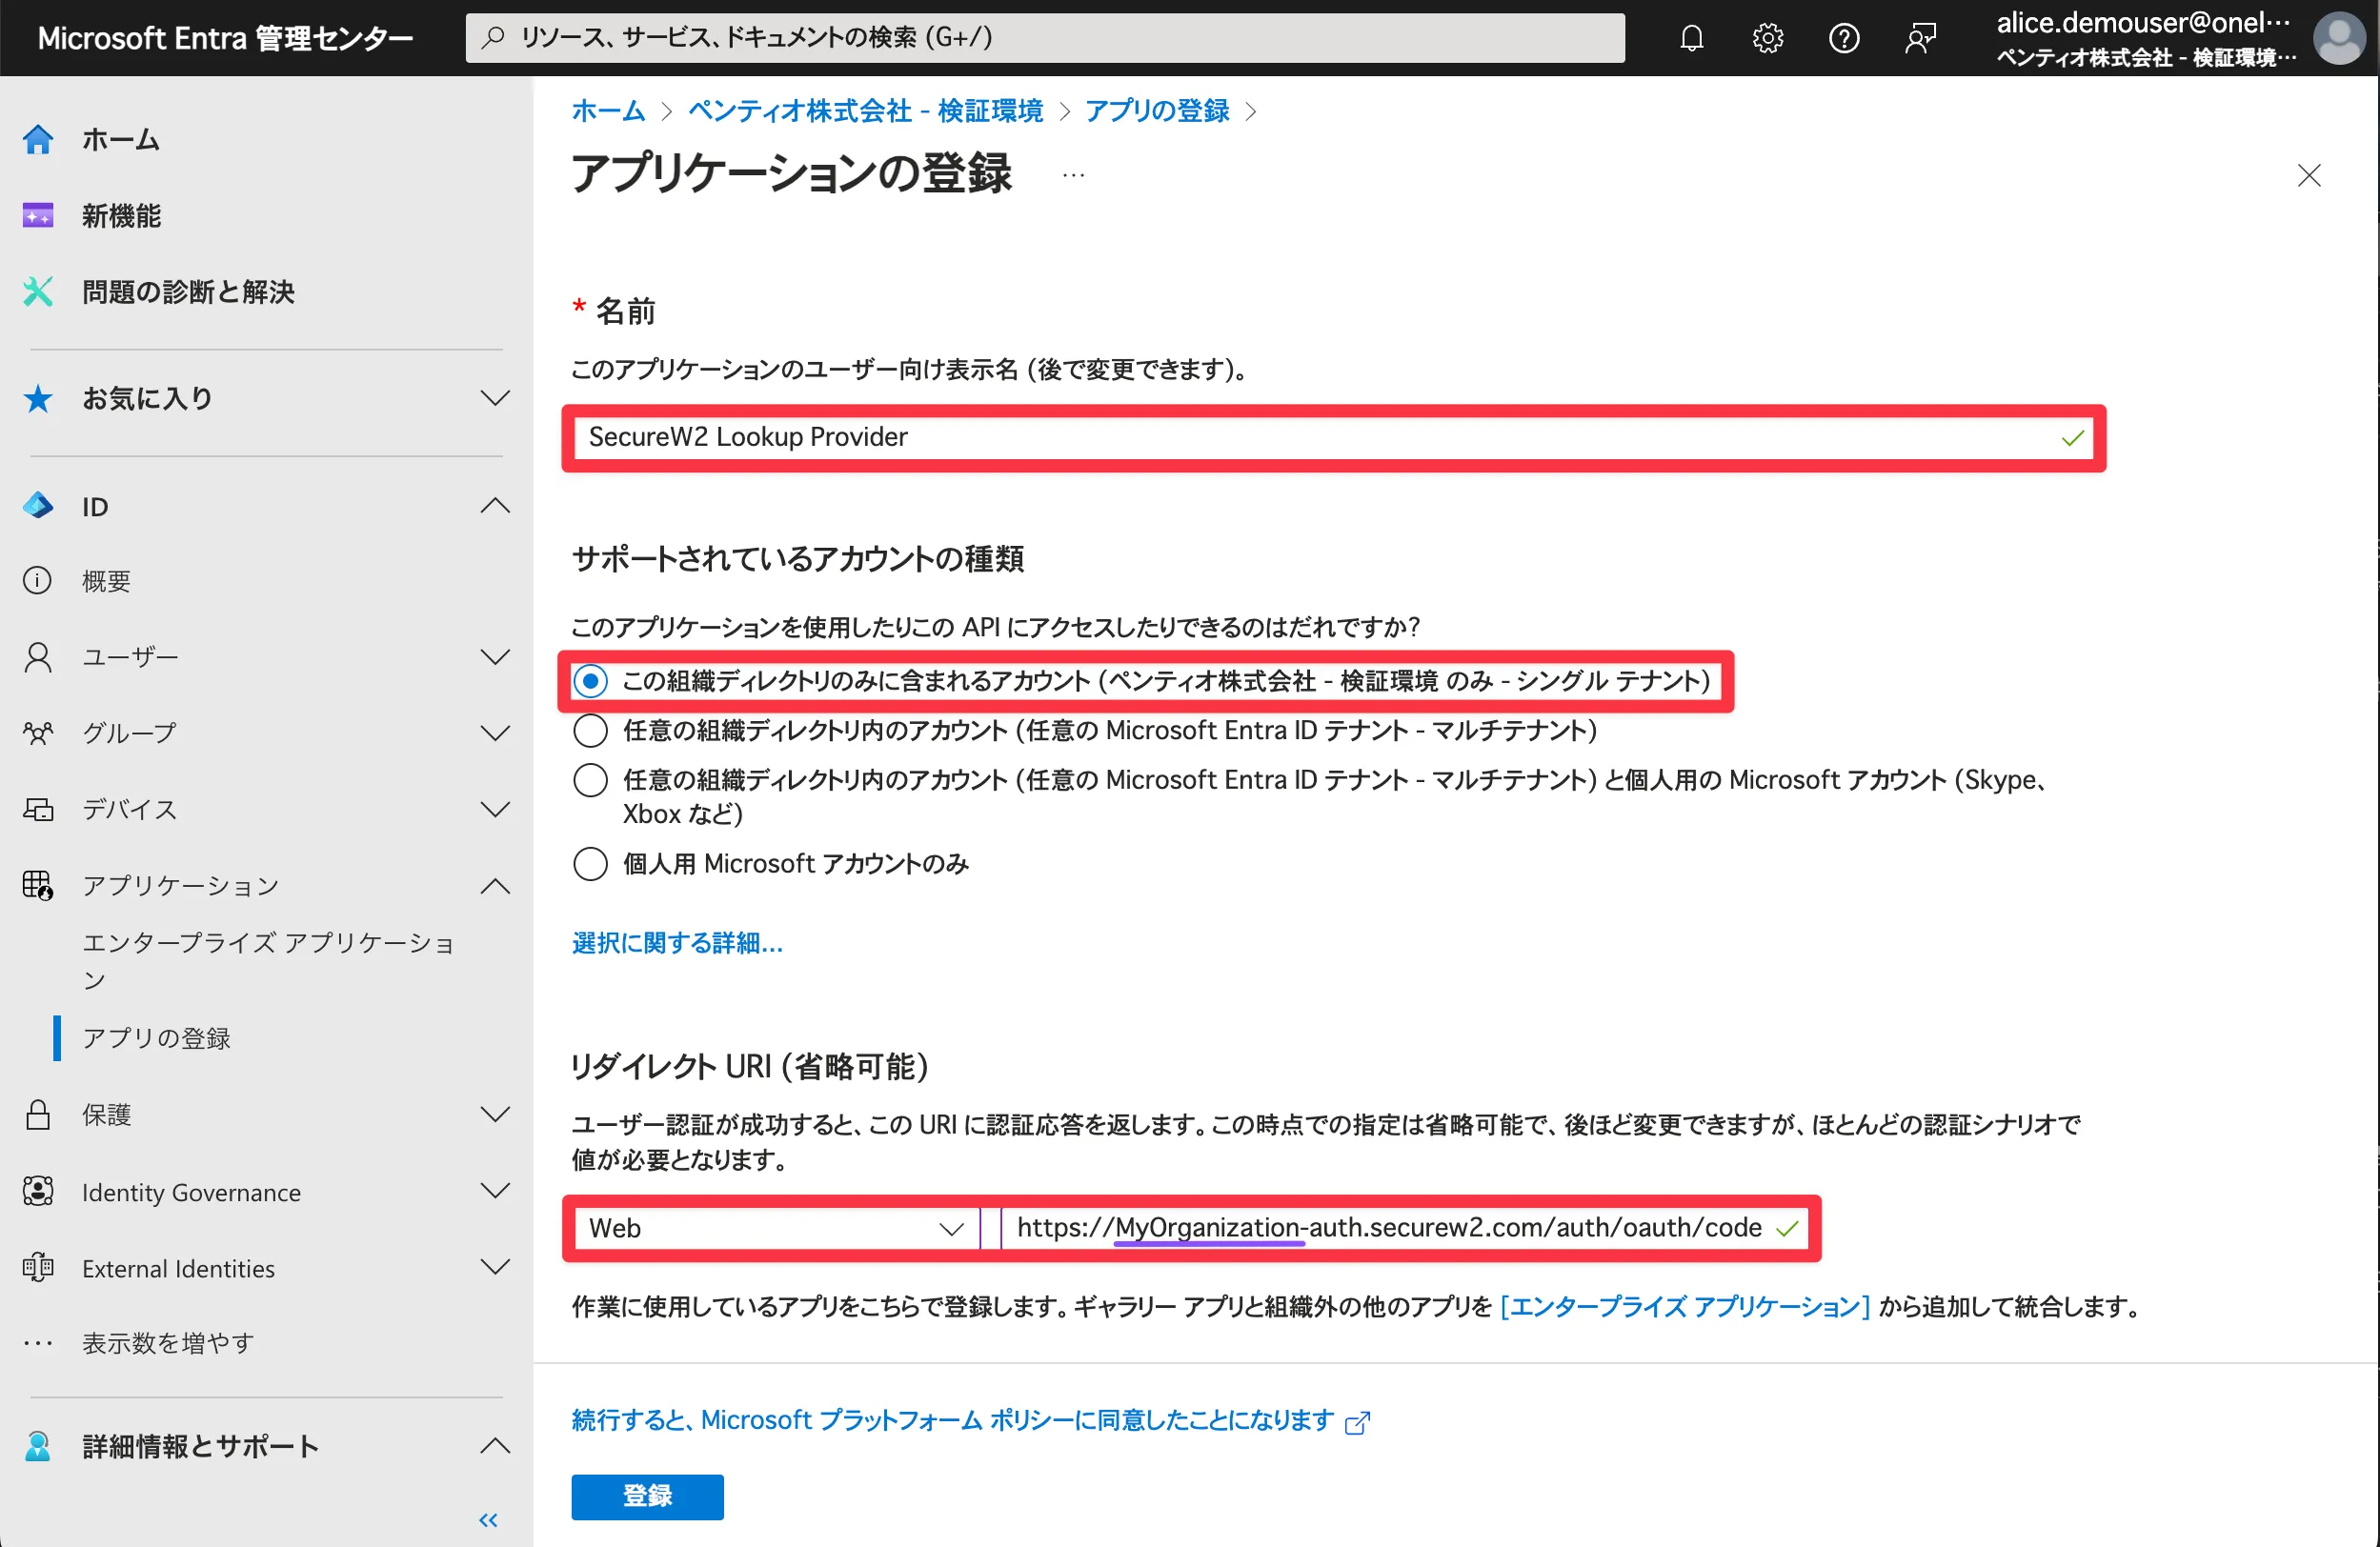Expand the ユーザー menu chevron
The height and width of the screenshot is (1547, 2380).
pos(495,656)
